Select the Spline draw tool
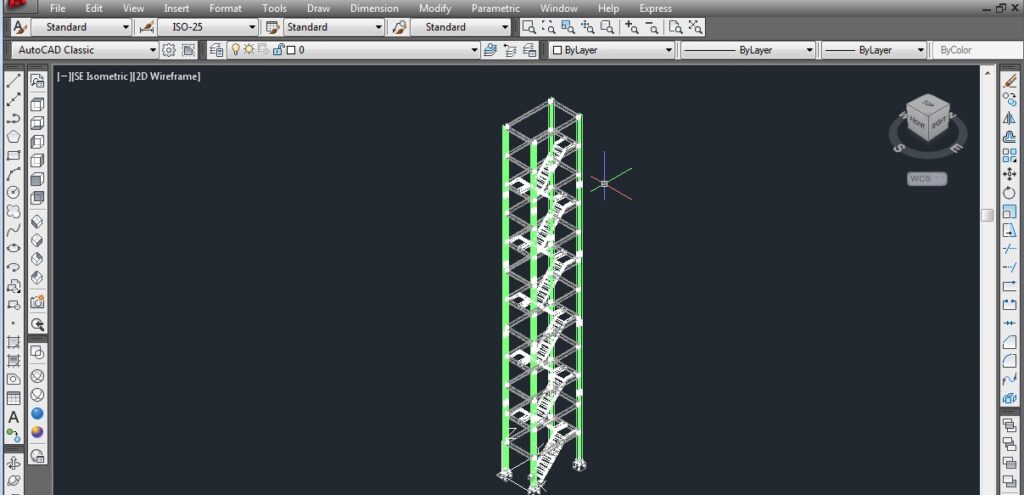 [x=14, y=231]
